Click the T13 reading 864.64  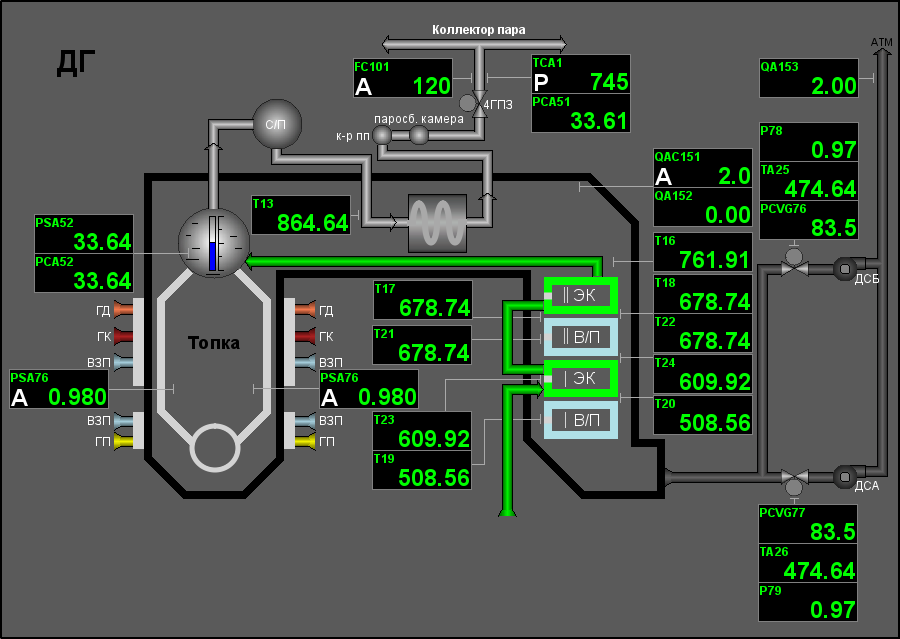pyautogui.click(x=301, y=215)
